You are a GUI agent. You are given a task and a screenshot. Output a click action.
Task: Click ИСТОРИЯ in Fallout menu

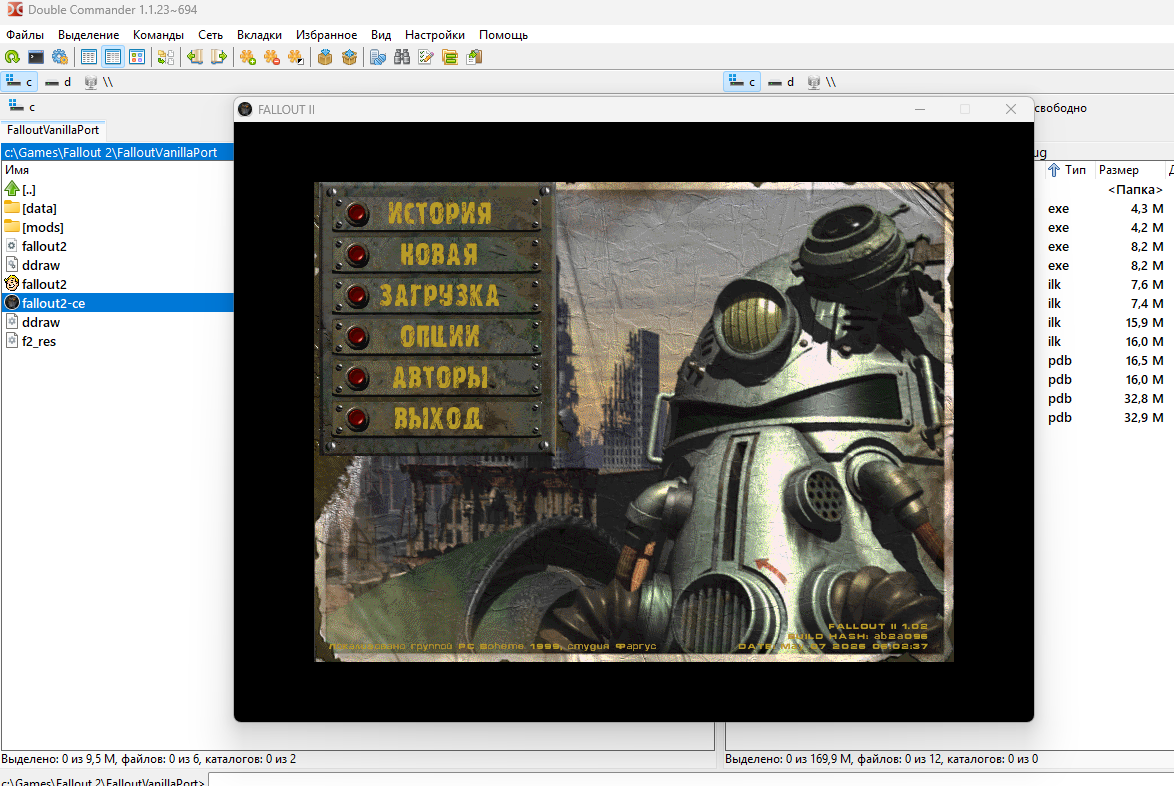tap(438, 213)
